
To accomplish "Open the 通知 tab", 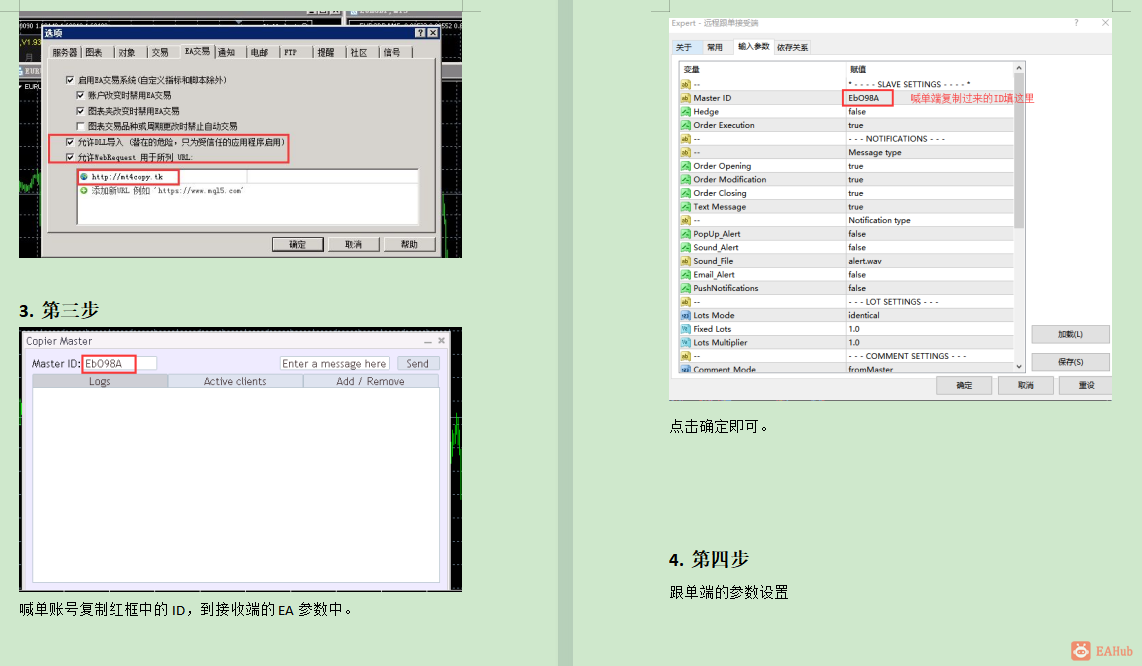I will tap(227, 52).
